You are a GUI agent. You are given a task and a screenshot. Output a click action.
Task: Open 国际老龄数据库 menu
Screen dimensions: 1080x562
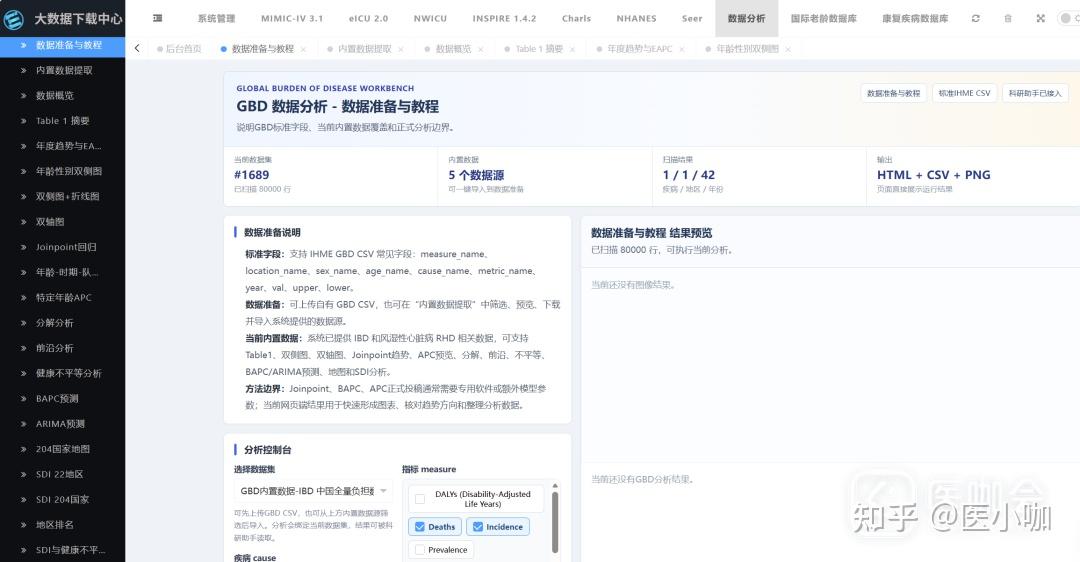point(824,19)
